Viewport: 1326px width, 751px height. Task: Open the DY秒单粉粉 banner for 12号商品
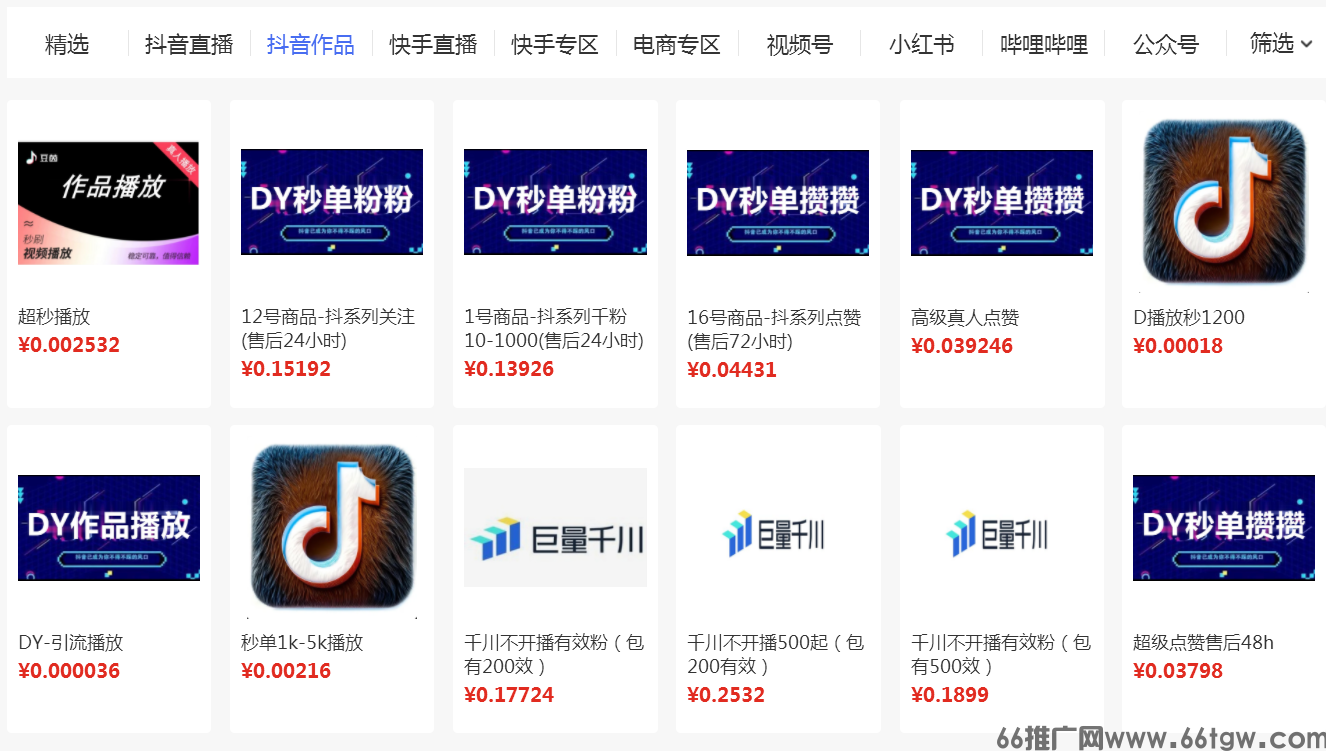pos(331,202)
